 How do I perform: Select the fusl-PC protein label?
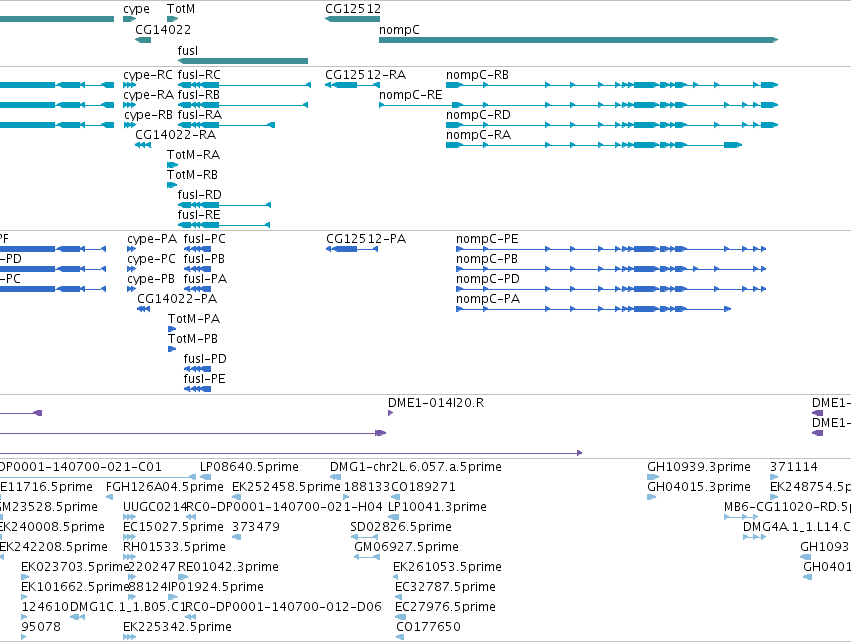(x=205, y=239)
